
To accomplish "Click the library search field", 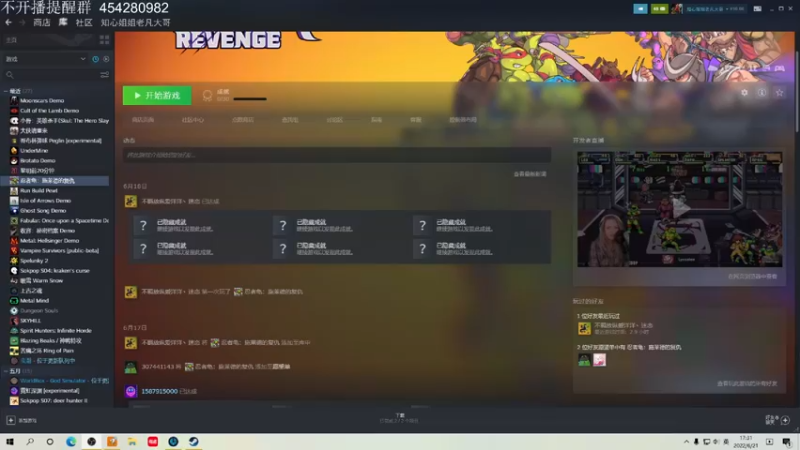I will (56, 75).
